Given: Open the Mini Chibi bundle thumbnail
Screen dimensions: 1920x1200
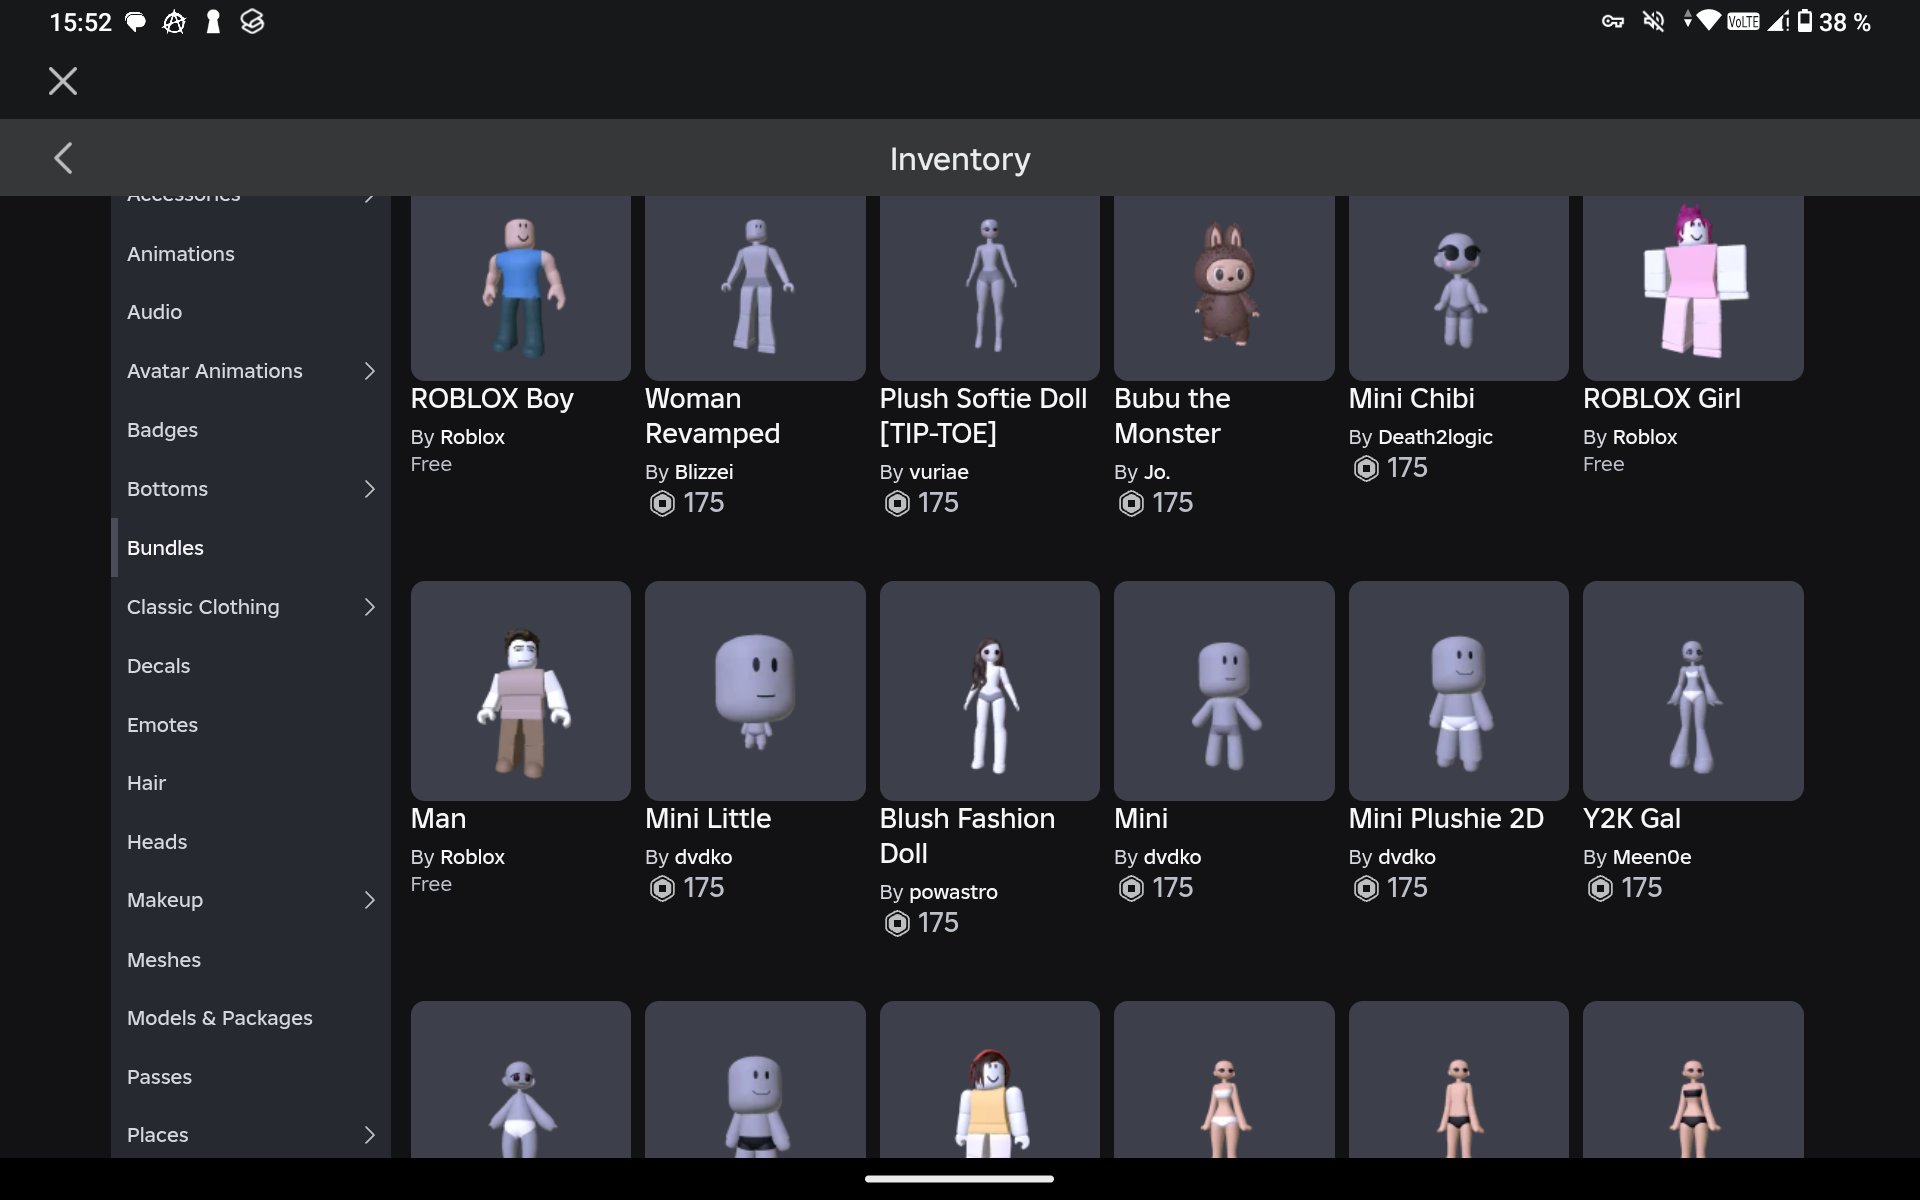Looking at the screenshot, I should click(x=1459, y=288).
